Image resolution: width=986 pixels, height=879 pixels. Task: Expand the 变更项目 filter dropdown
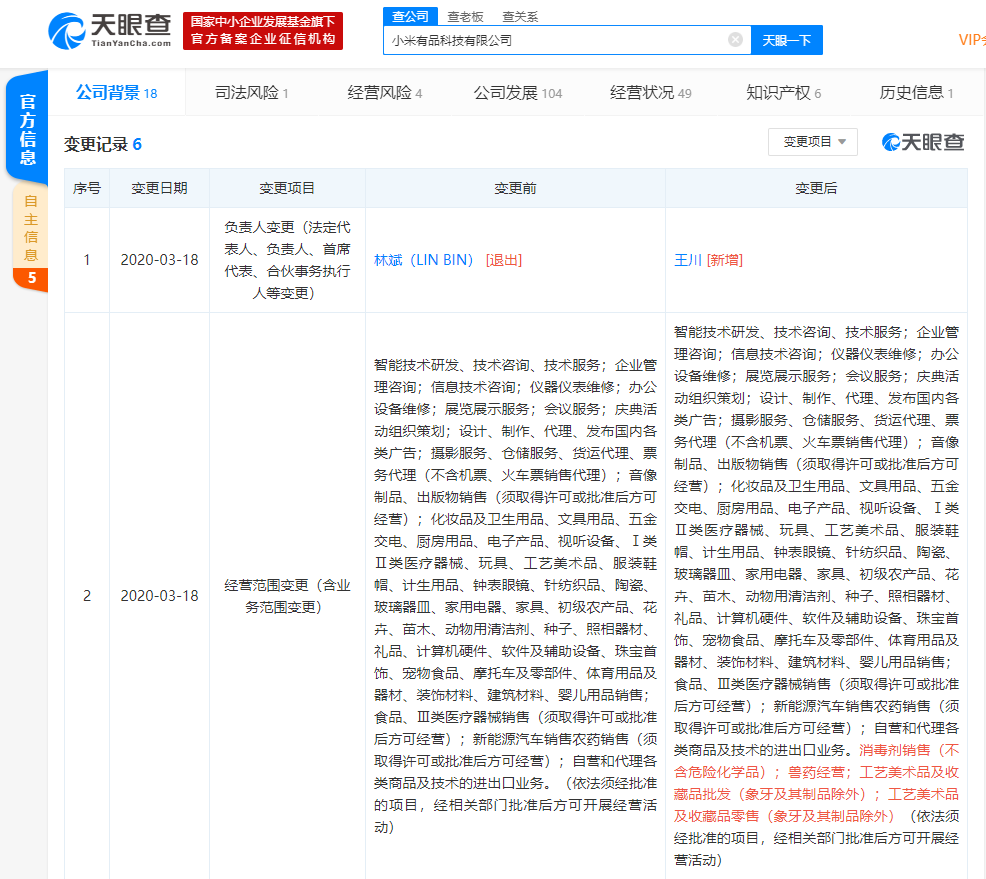coord(812,142)
